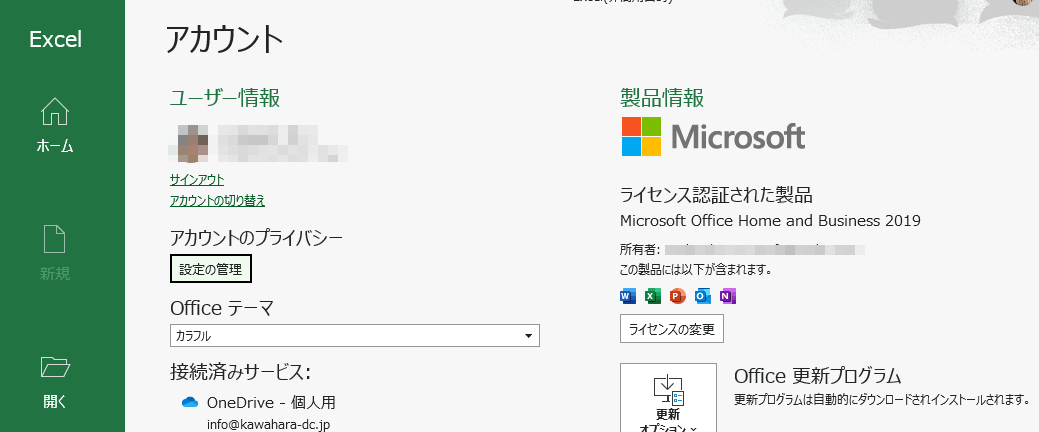Click 設定の管理 button
This screenshot has width=1039, height=432.
[211, 269]
